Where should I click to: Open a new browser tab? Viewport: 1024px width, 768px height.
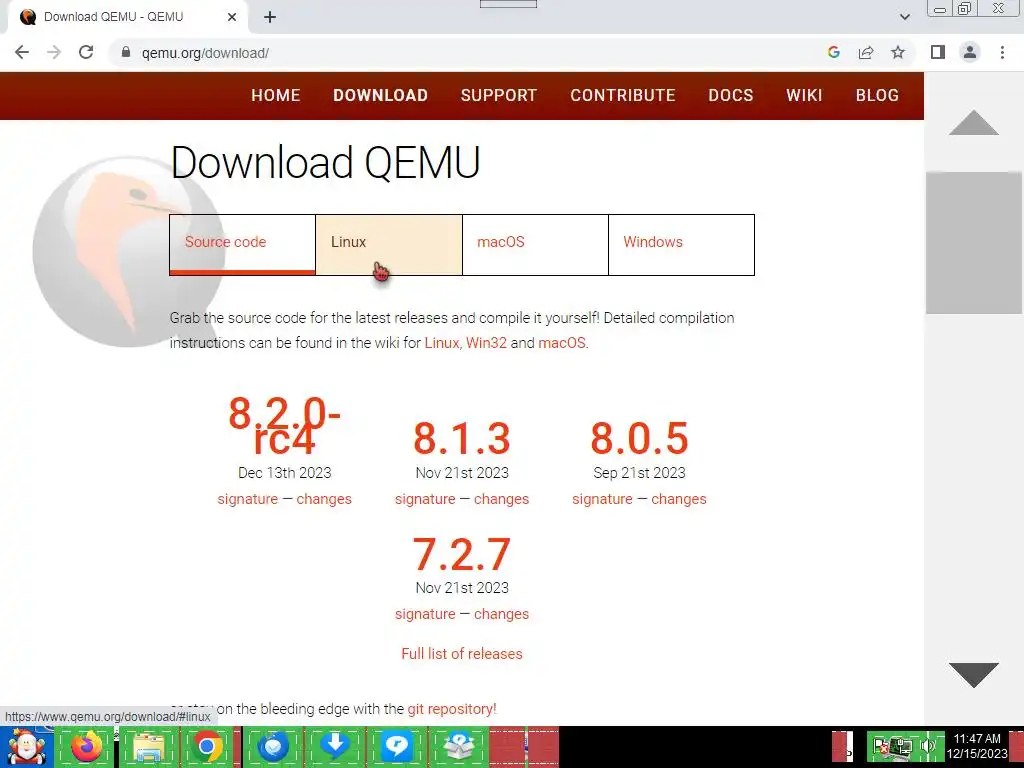[270, 17]
